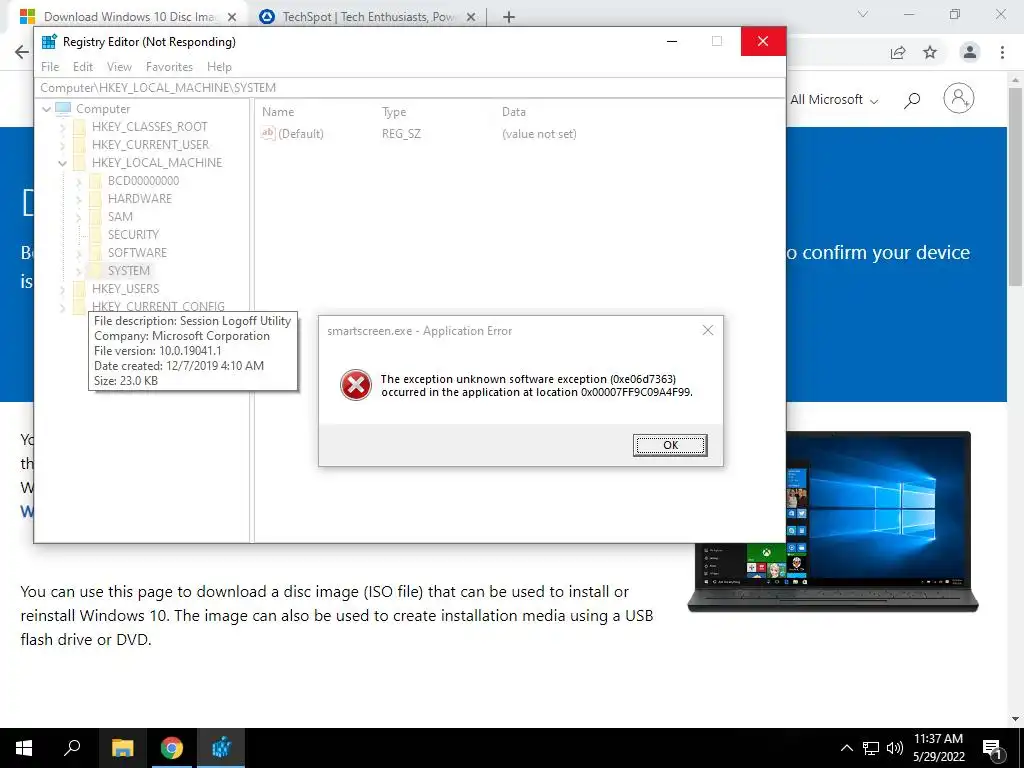Expand the SOFTWARE key
This screenshot has width=1024, height=768.
pos(78,253)
